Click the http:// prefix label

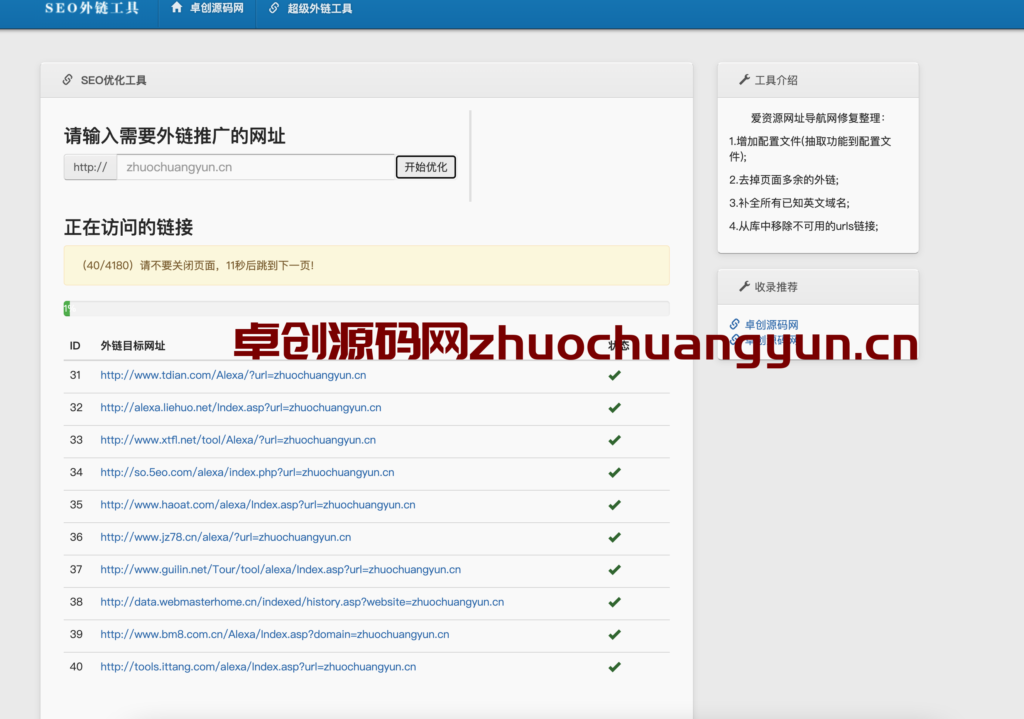pos(90,167)
